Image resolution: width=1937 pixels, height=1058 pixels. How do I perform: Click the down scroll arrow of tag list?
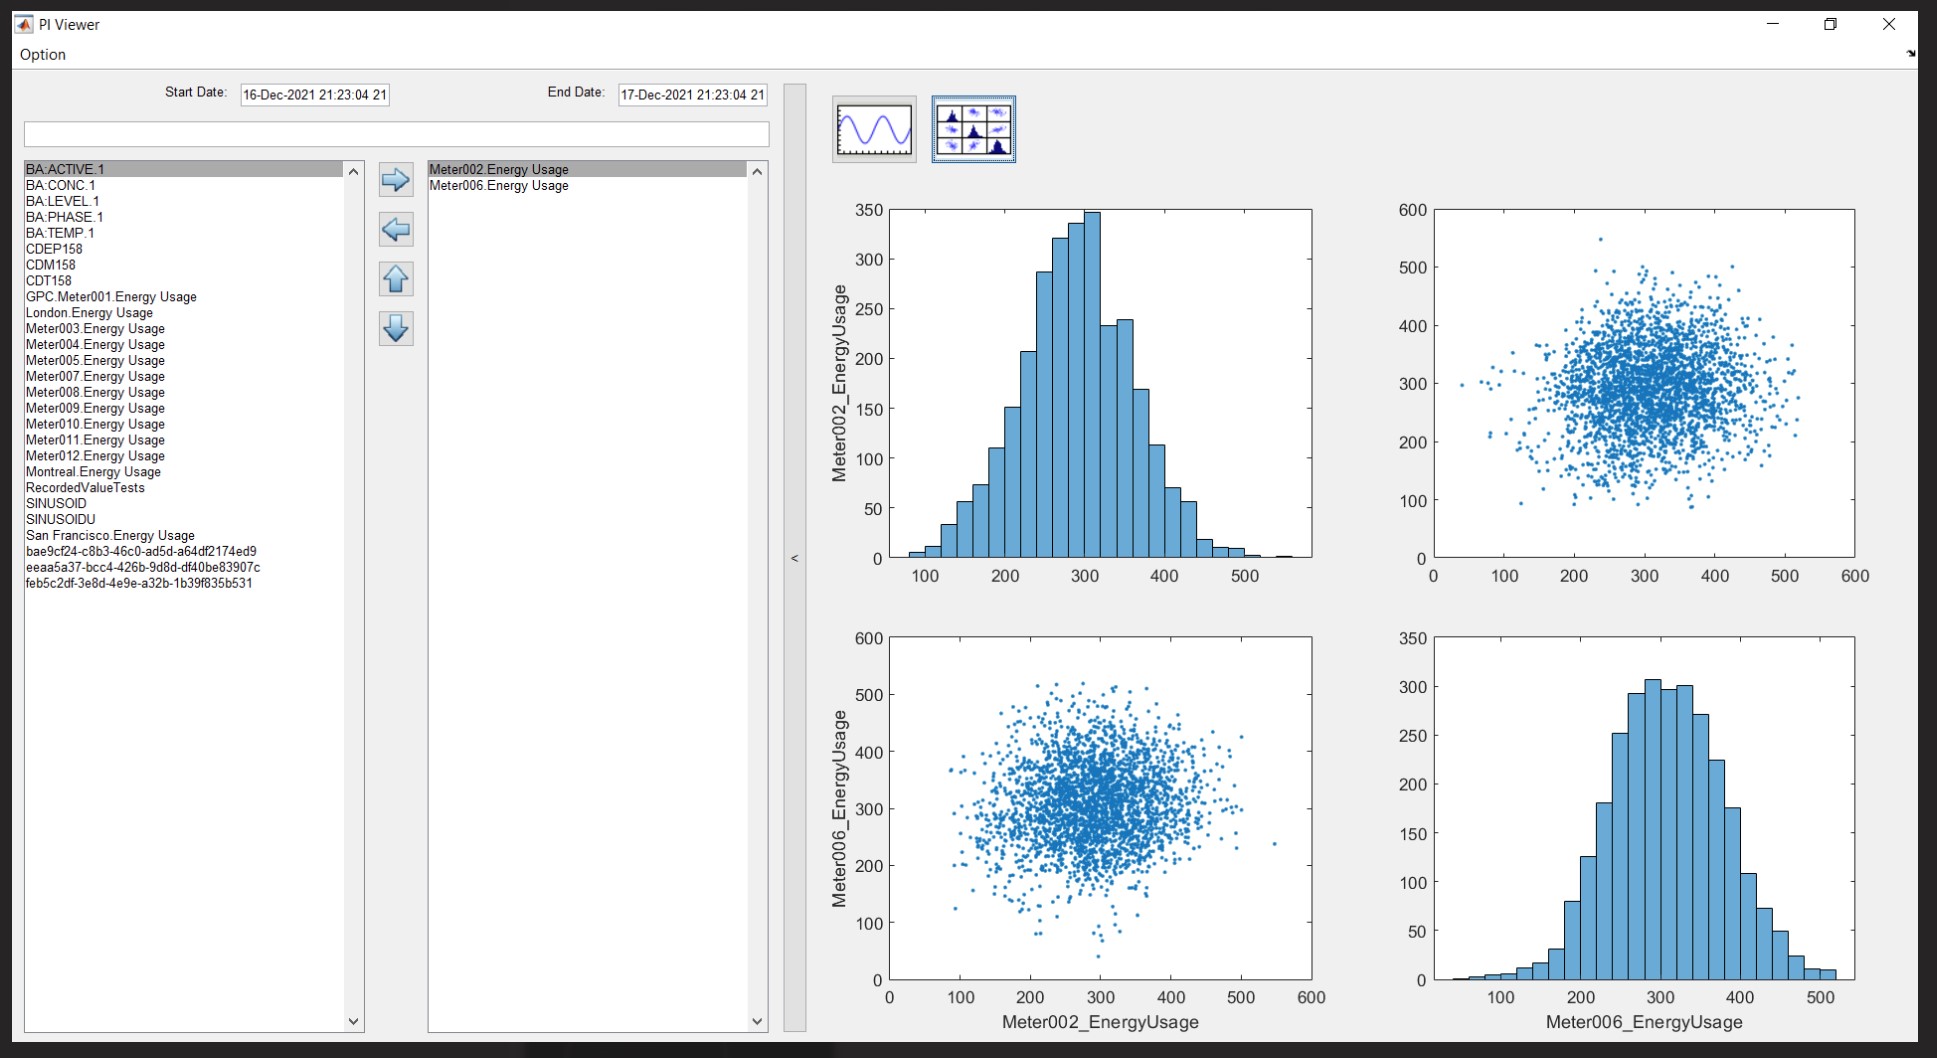353,1021
